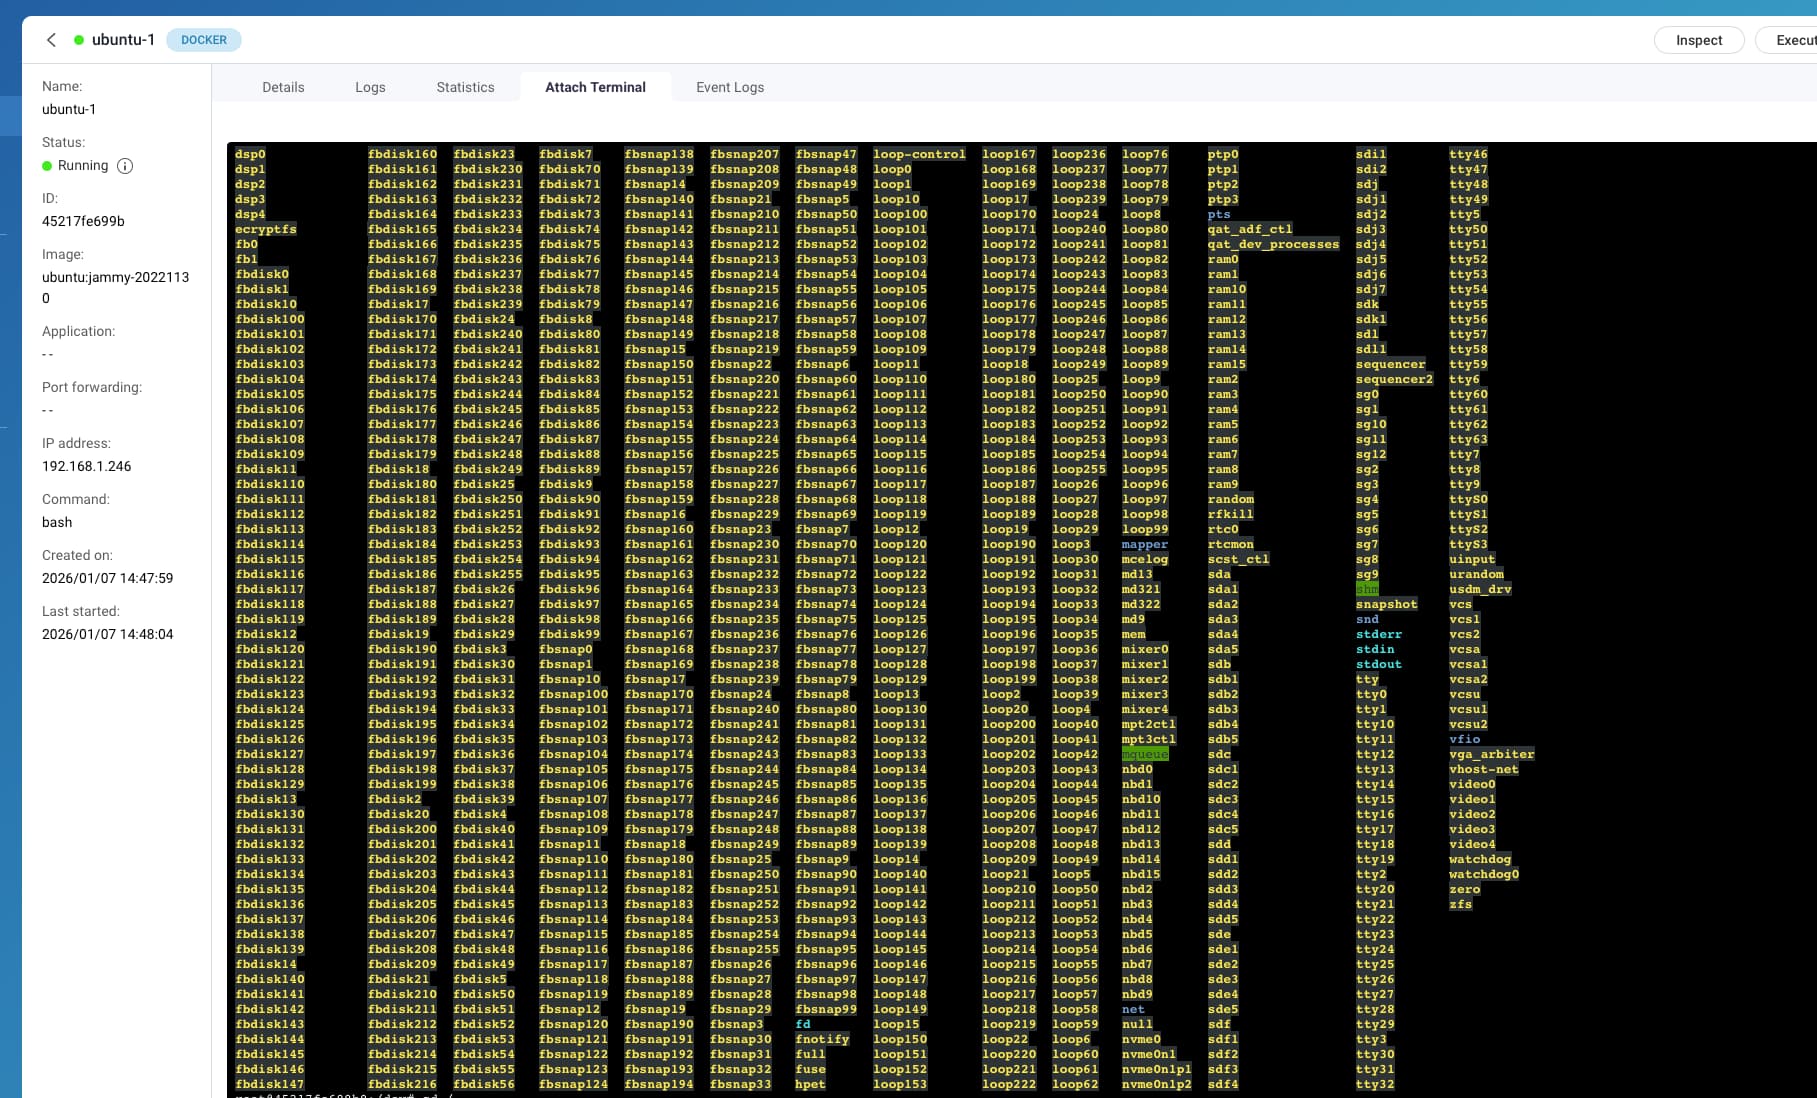
Task: View the Event Logs tab
Action: 730,87
